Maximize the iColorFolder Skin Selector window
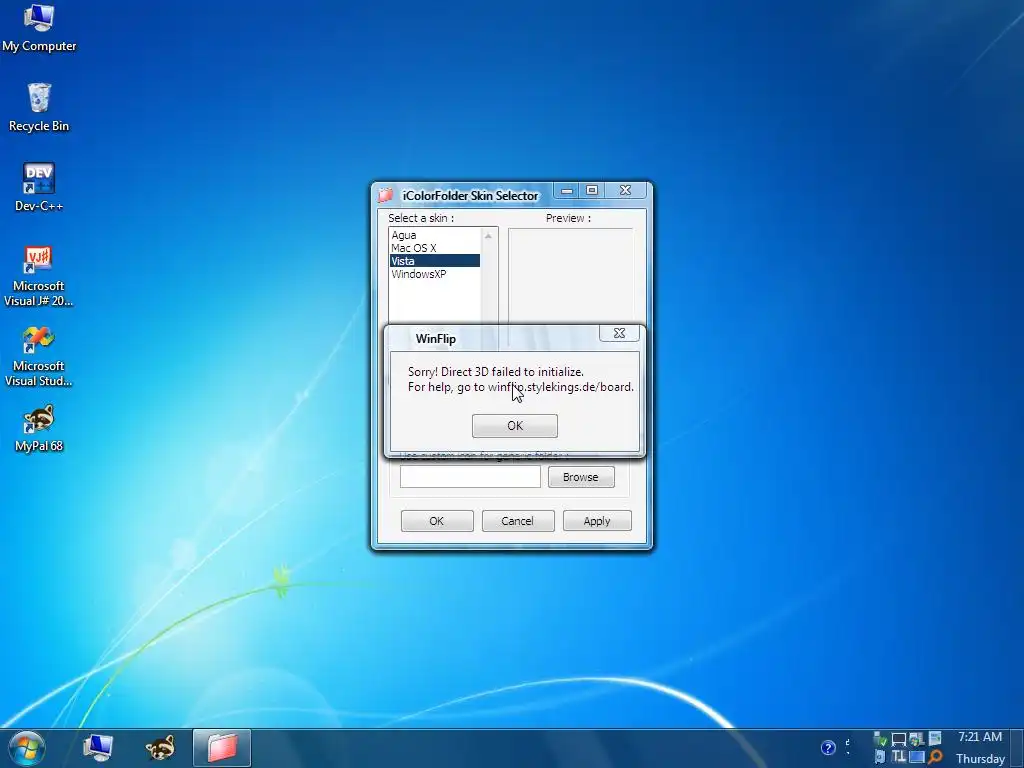Screen dimensions: 1024x768 [592, 190]
